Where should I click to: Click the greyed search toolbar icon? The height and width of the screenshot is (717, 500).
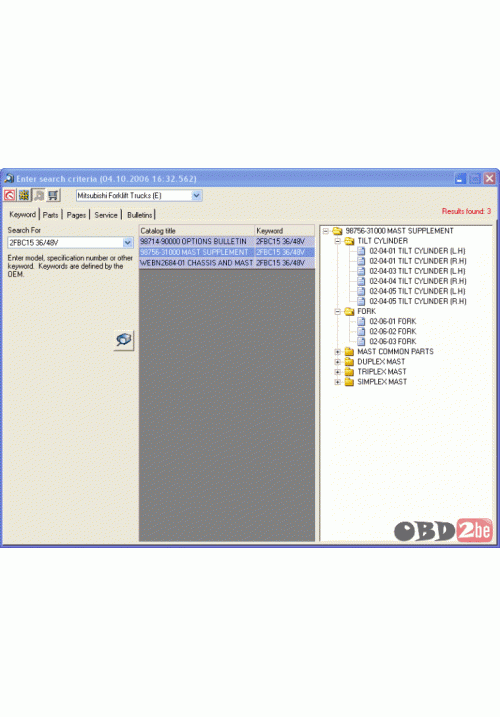[x=39, y=195]
